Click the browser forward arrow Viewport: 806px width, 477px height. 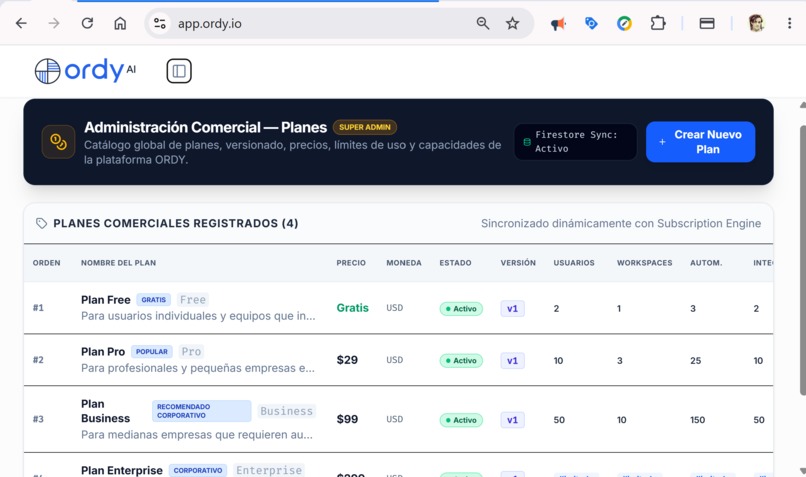54,23
